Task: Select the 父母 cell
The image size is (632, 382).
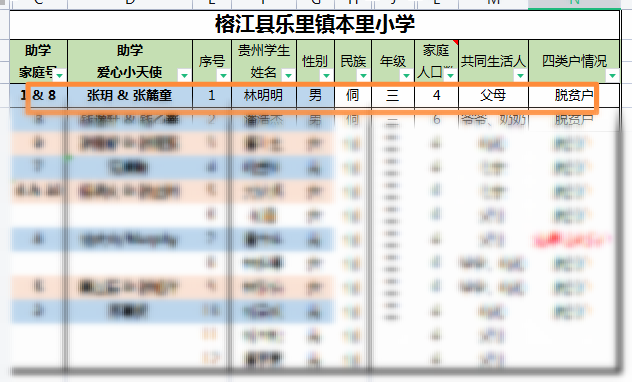Action: 493,96
